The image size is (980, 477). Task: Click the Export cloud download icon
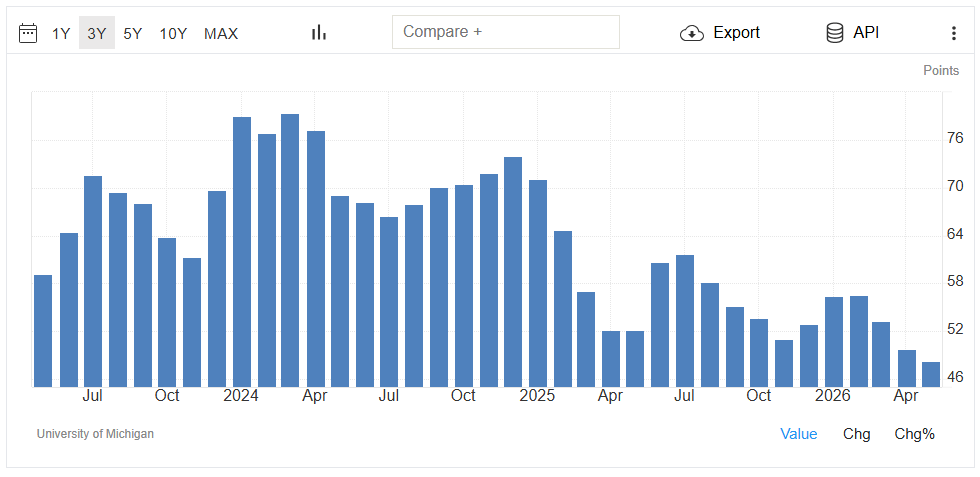tap(692, 33)
